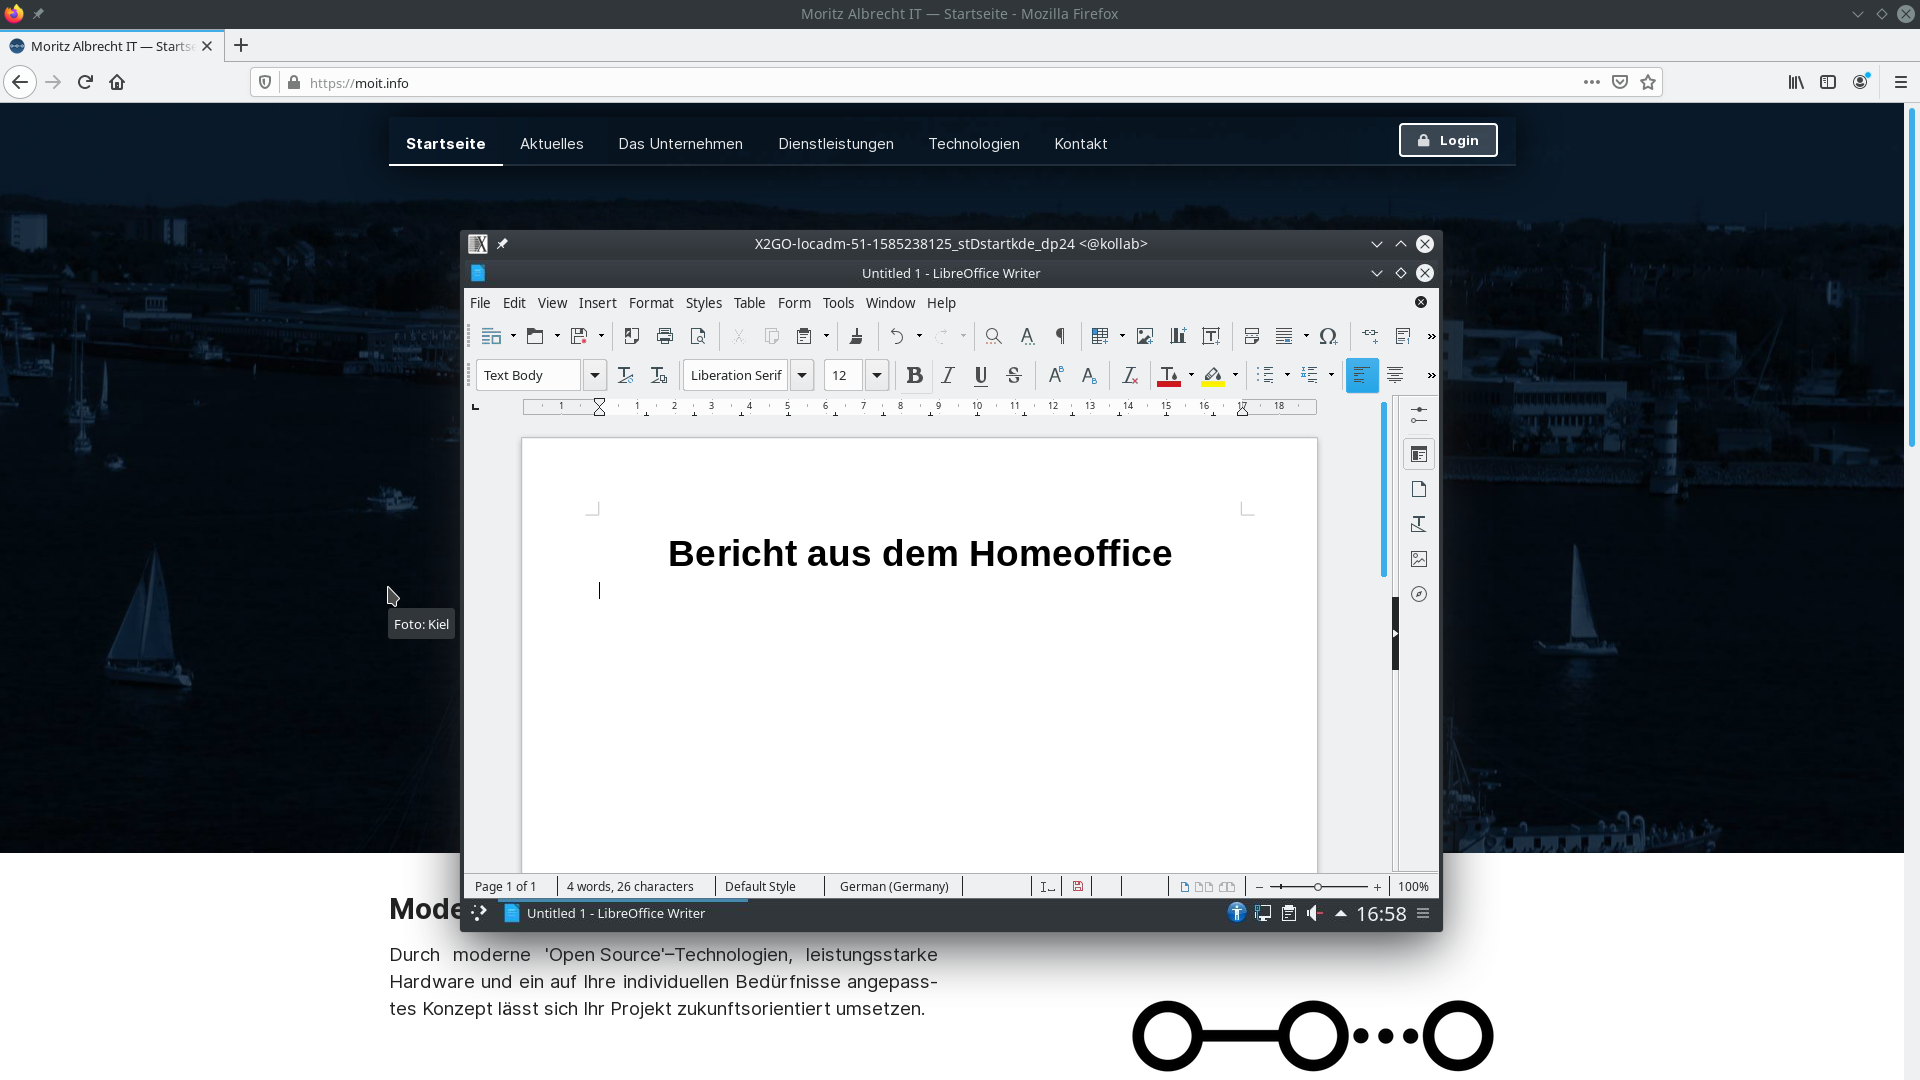This screenshot has height=1080, width=1920.
Task: Toggle formatting marks pilcrow button
Action: coord(1060,336)
